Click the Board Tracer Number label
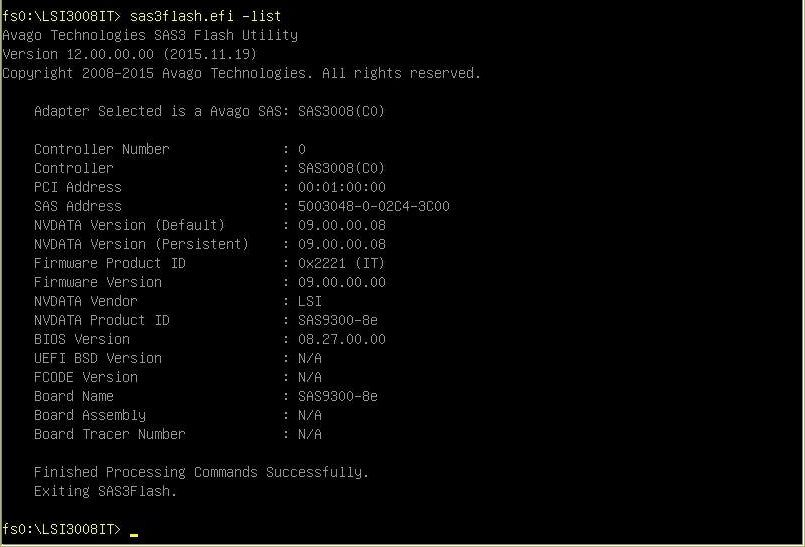805x547 pixels. (x=110, y=435)
